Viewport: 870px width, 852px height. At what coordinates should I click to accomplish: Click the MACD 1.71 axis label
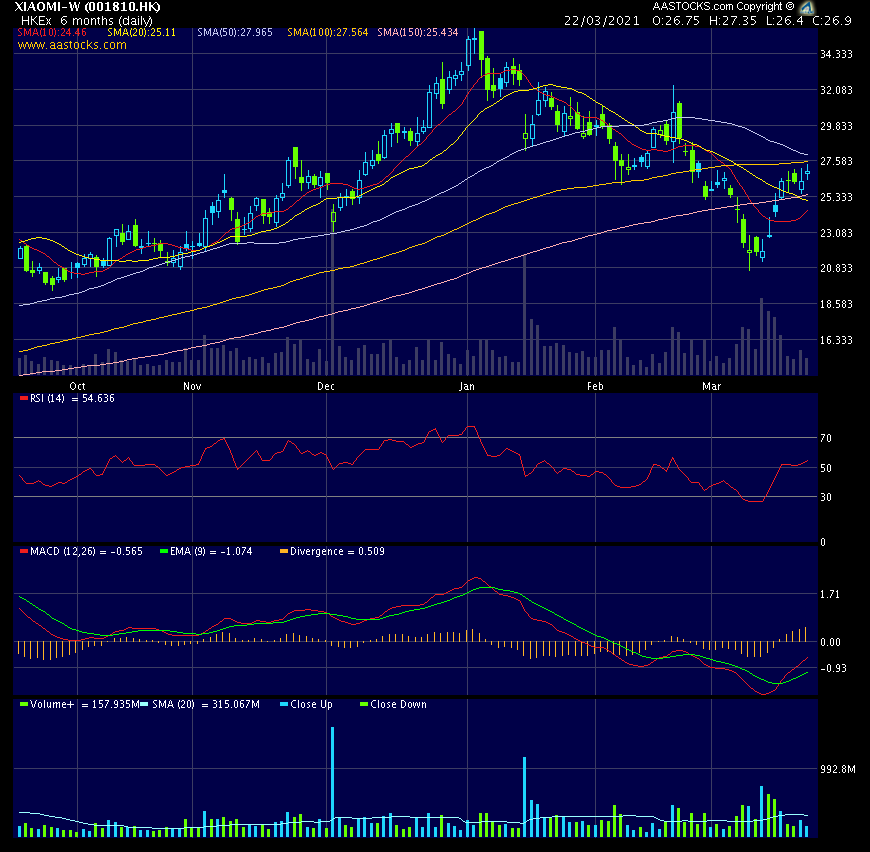[829, 594]
